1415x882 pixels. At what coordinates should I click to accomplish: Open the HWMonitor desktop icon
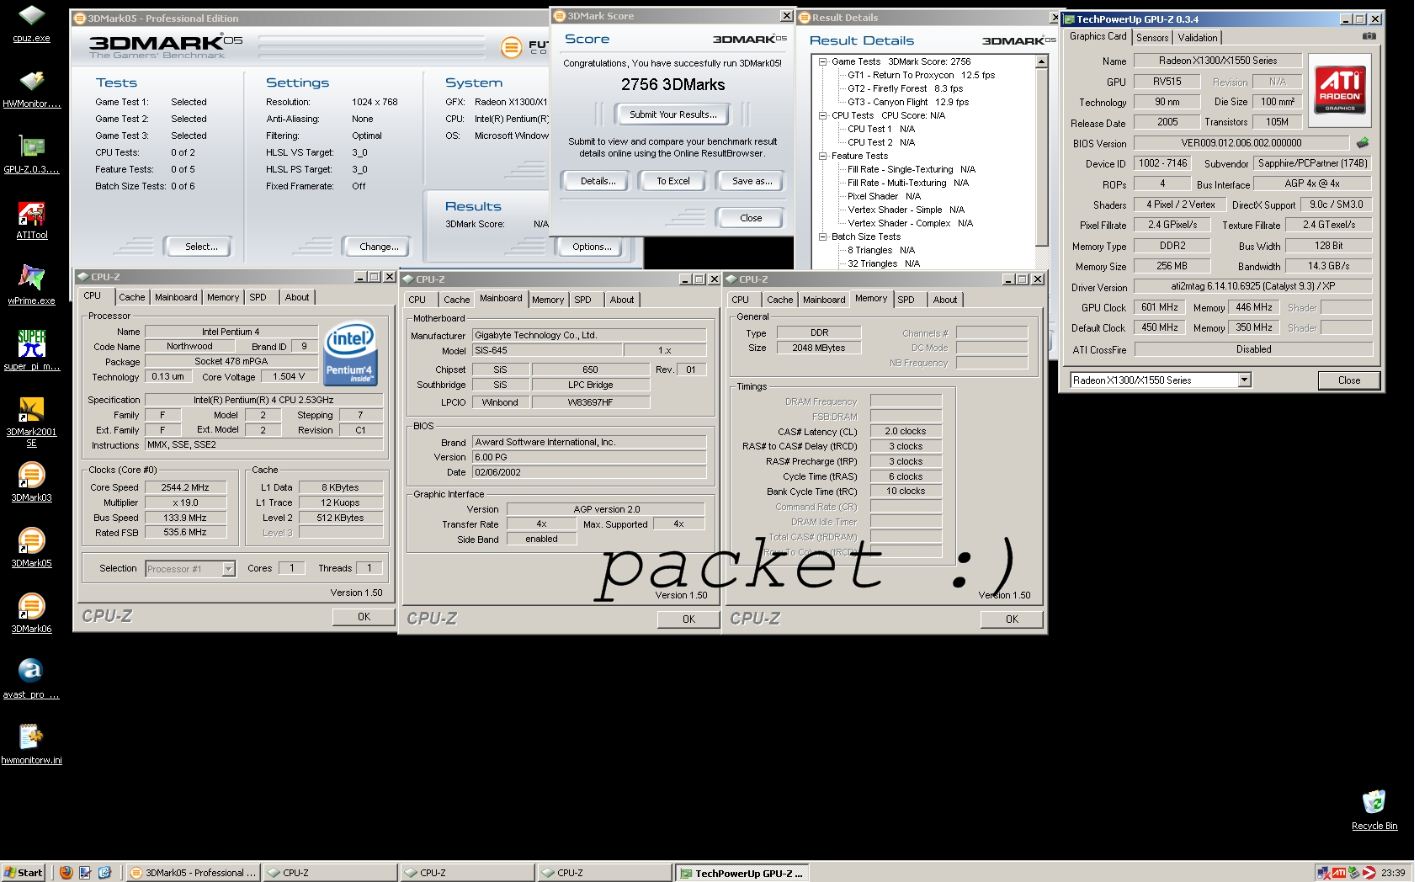(x=31, y=82)
